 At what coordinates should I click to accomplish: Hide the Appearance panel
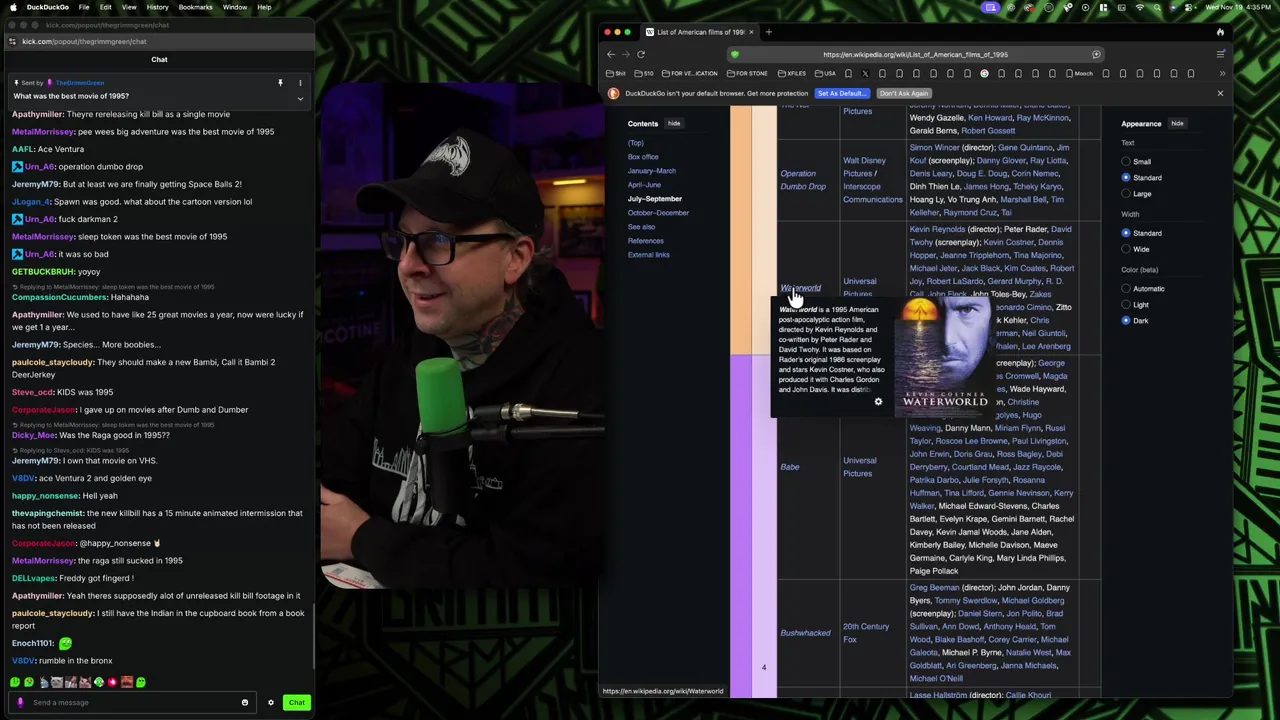[1177, 124]
